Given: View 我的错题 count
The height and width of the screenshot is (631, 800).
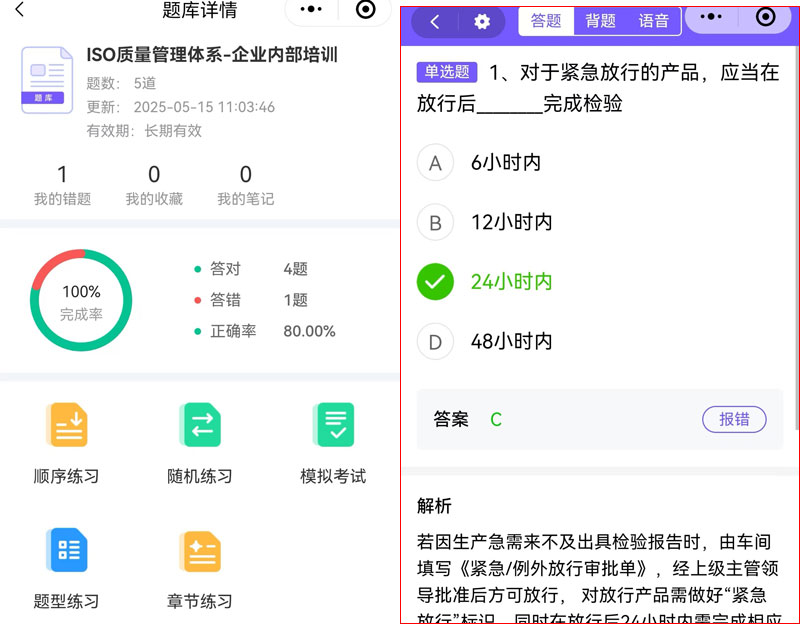Looking at the screenshot, I should 62,185.
